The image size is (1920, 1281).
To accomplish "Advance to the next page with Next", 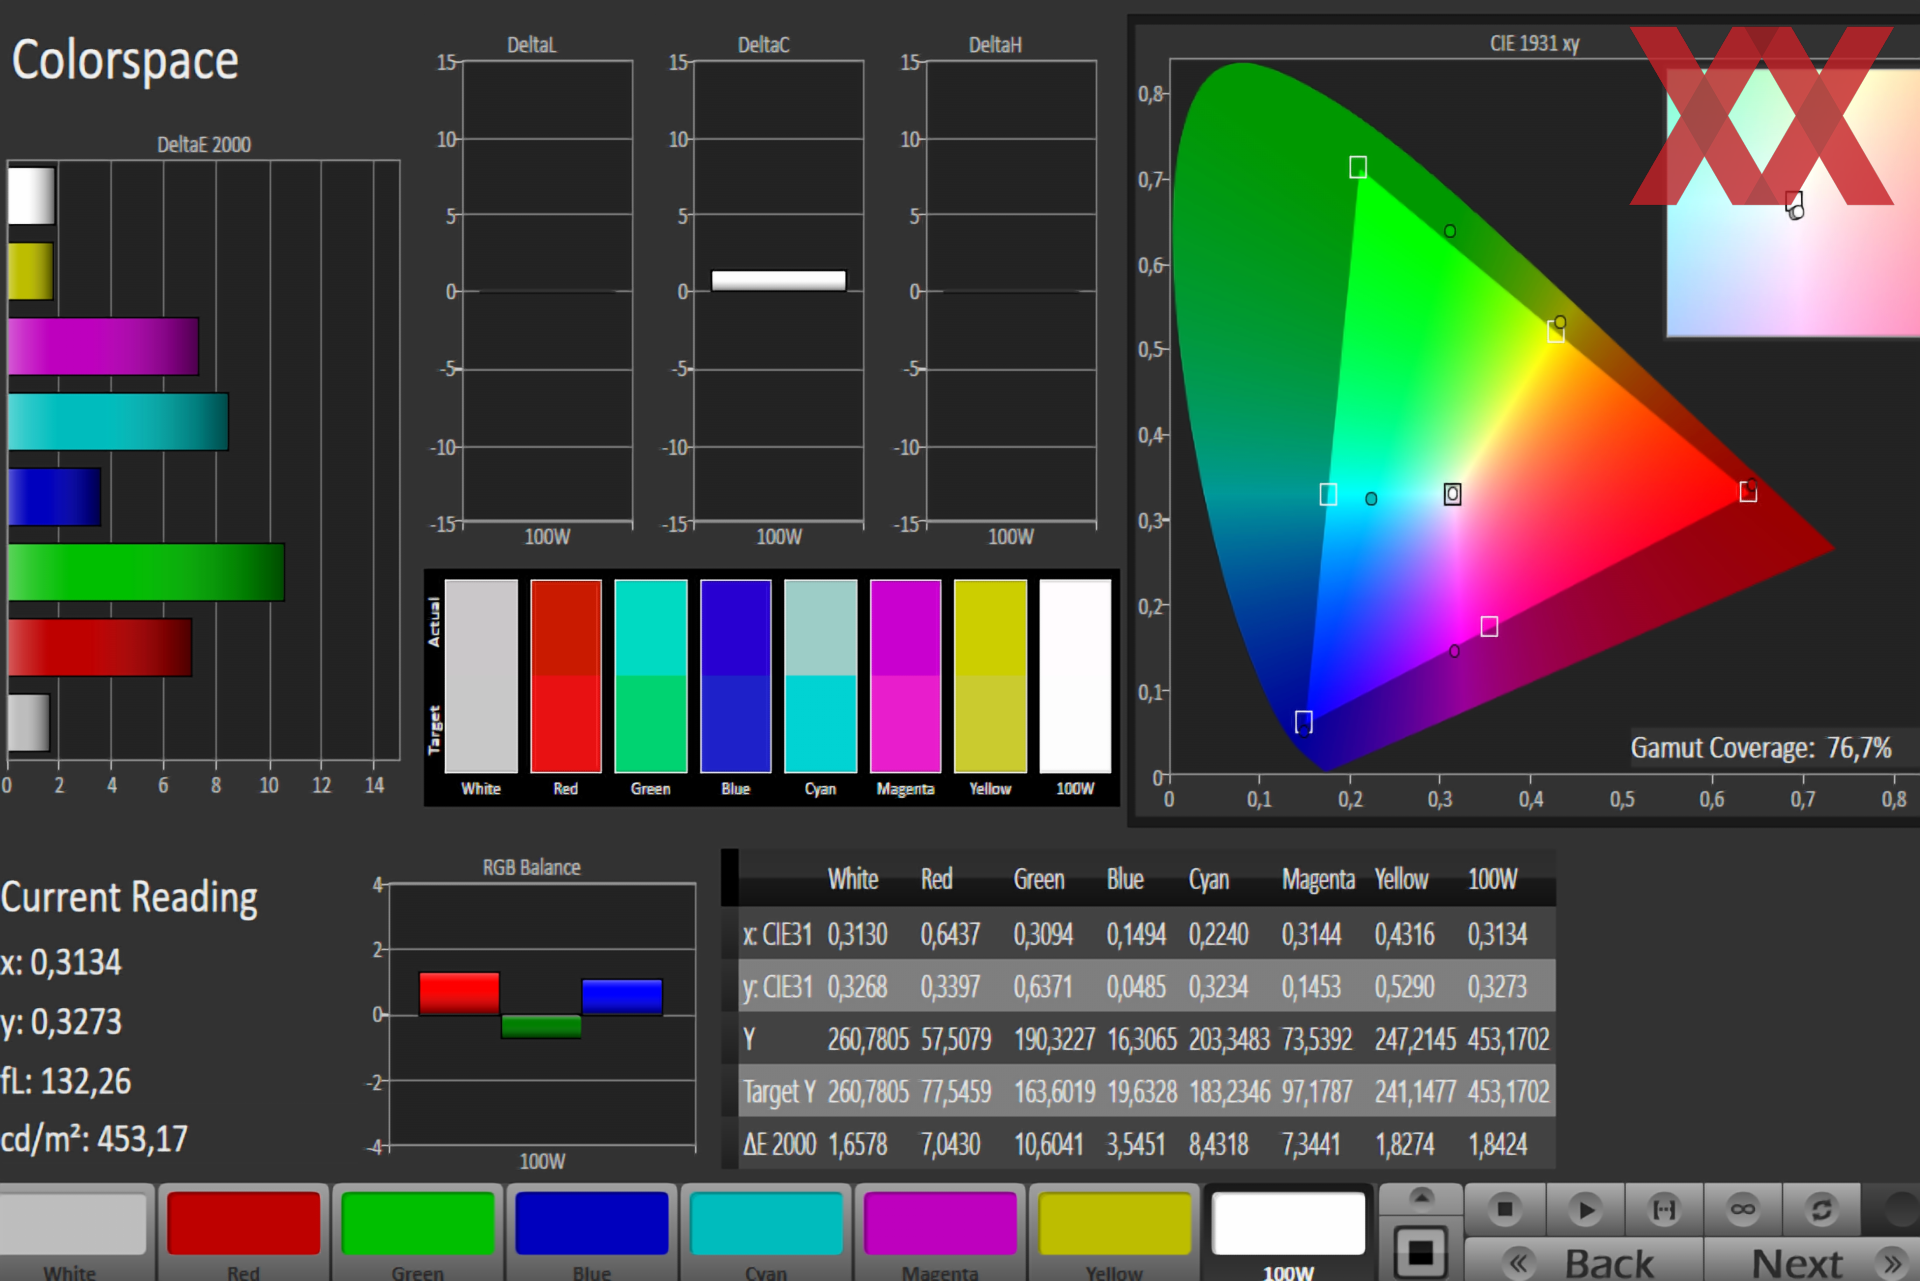I will 1812,1262.
